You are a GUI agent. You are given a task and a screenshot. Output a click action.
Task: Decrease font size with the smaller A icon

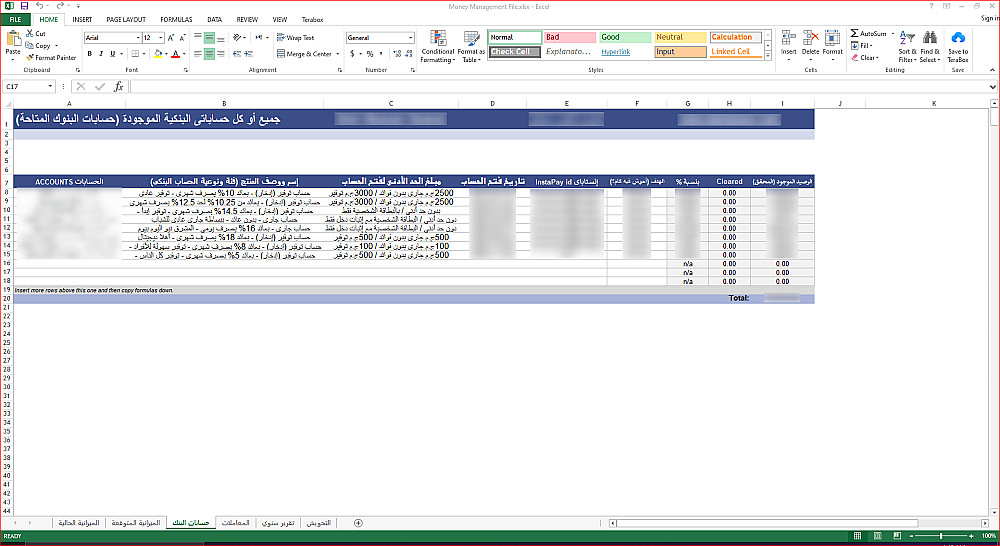[x=181, y=38]
